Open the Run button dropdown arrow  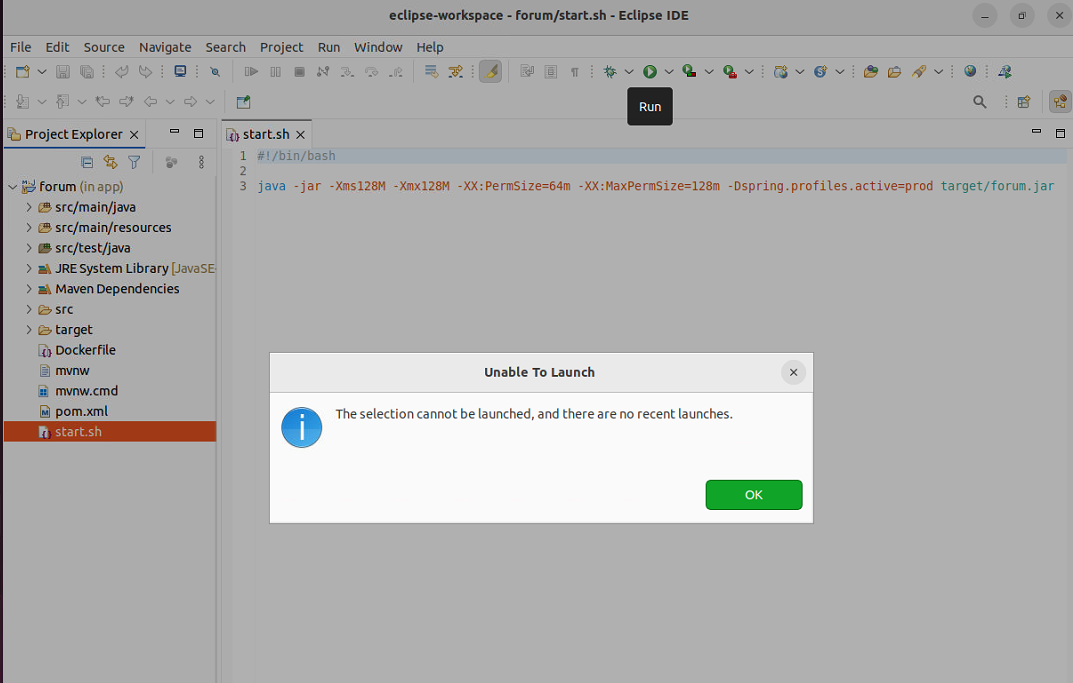(x=669, y=71)
